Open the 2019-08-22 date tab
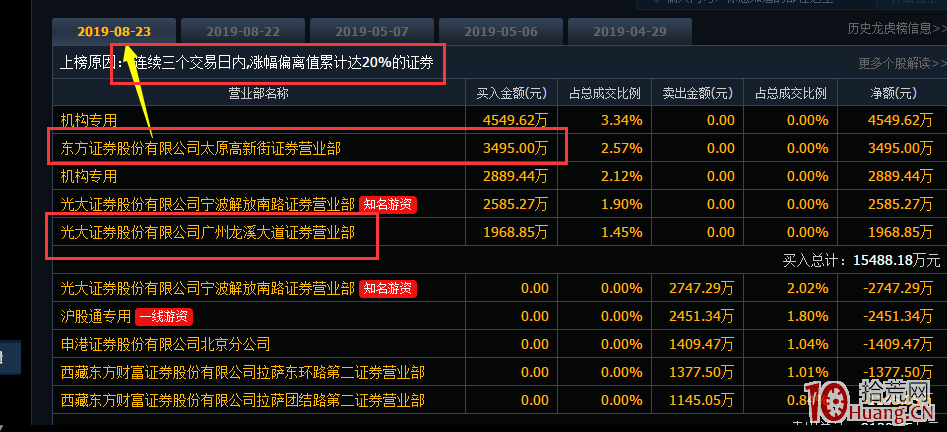The width and height of the screenshot is (947, 432). click(x=243, y=31)
